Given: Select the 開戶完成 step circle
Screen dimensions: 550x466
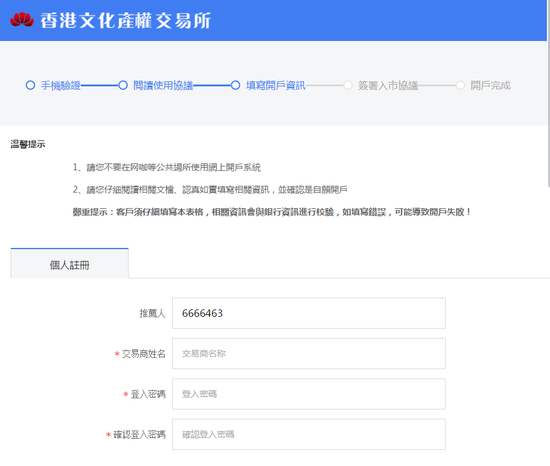Looking at the screenshot, I should (x=460, y=85).
